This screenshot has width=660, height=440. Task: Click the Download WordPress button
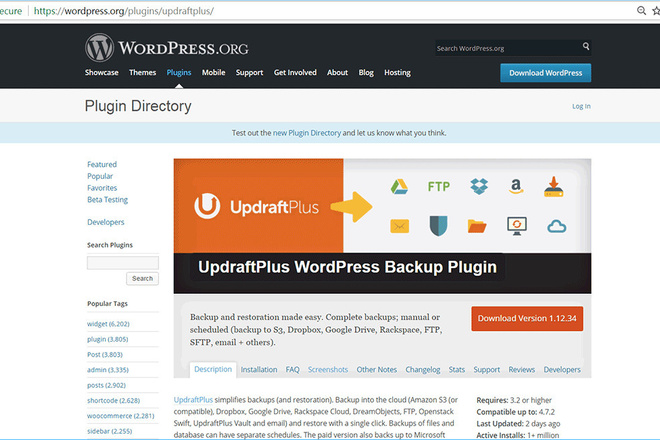coord(546,73)
